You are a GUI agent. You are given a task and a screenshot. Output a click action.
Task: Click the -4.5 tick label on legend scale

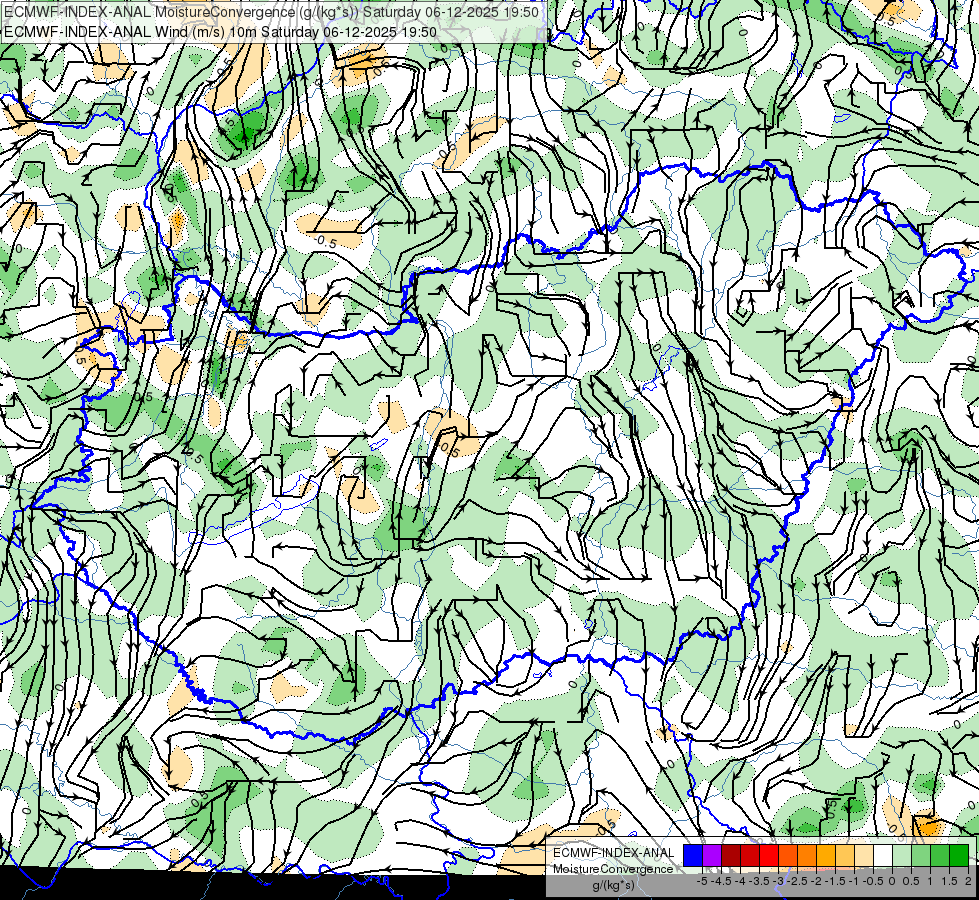coord(722,881)
